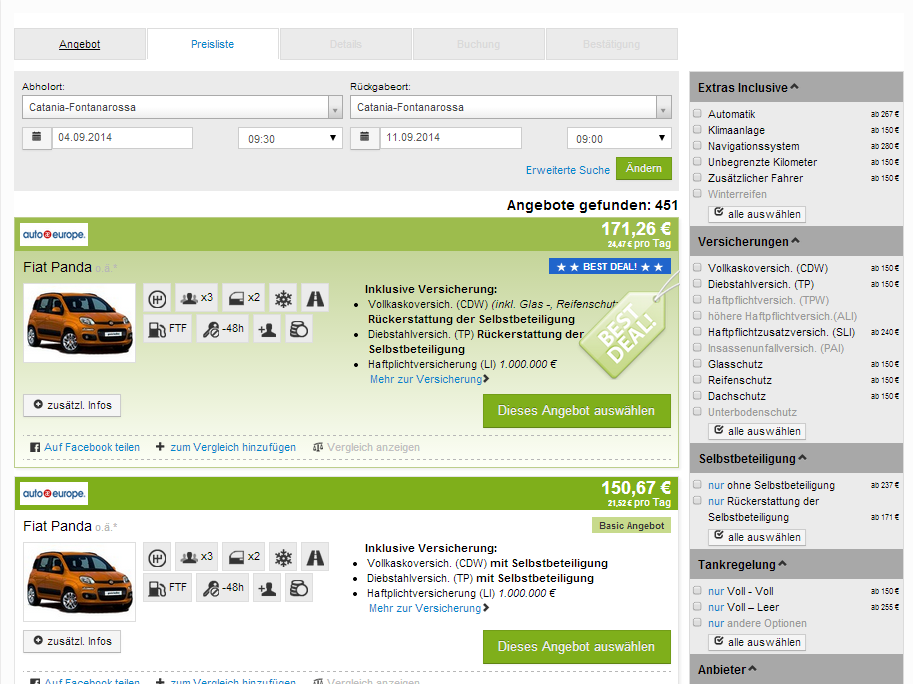Click the snowflake icon in the 150,67 € offer
Viewport: 913px width, 684px height.
(283, 558)
